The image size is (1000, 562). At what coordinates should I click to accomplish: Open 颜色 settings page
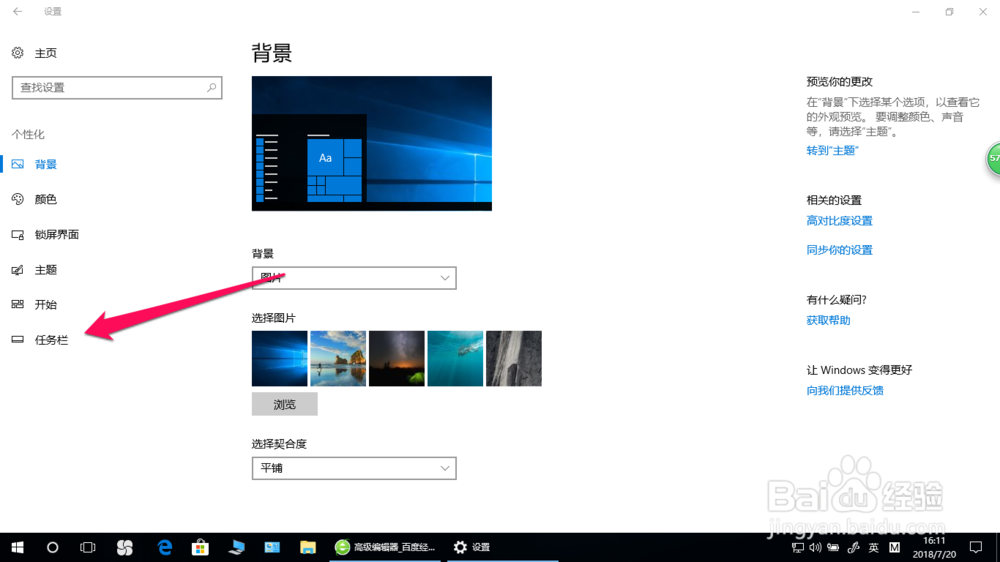click(46, 200)
